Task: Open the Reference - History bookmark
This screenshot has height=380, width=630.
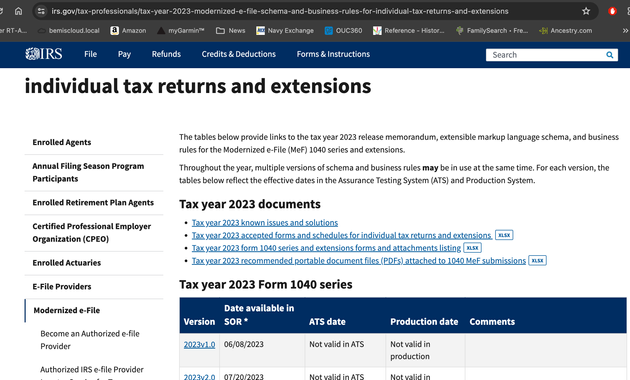Action: click(x=409, y=31)
